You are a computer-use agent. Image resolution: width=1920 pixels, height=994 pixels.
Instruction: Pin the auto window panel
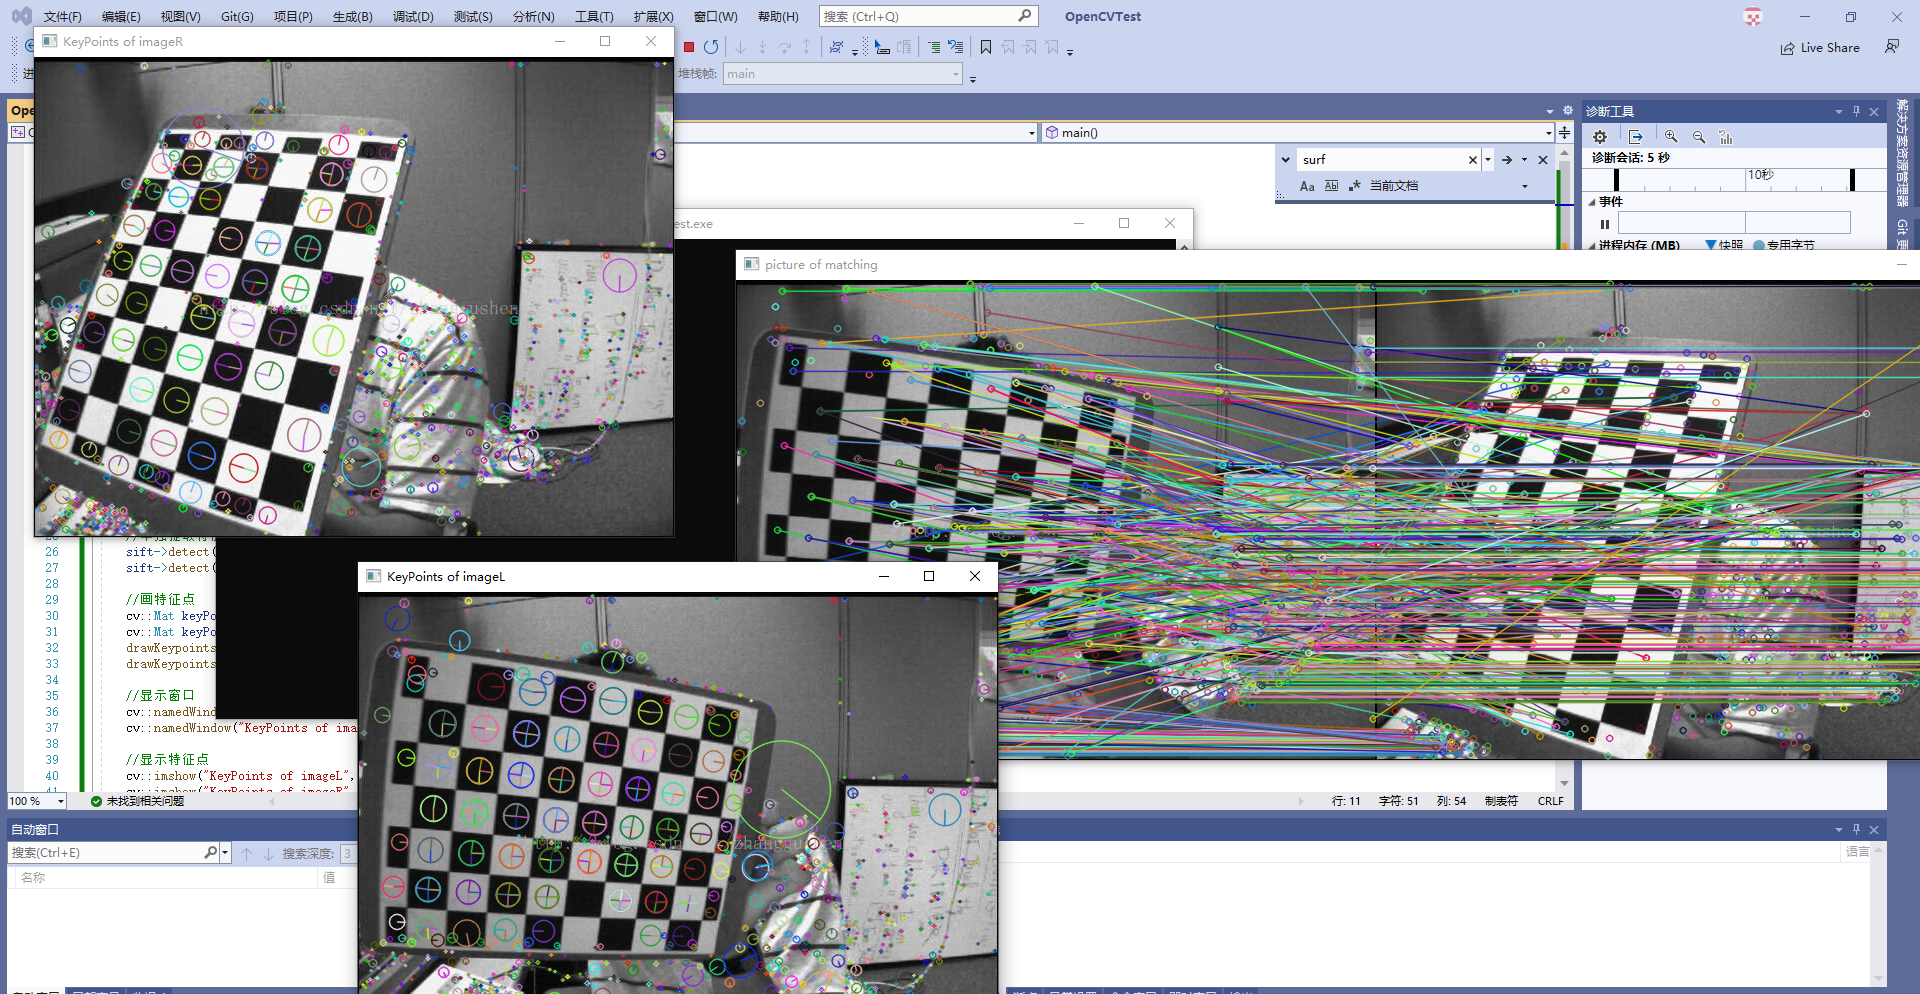(x=1856, y=830)
